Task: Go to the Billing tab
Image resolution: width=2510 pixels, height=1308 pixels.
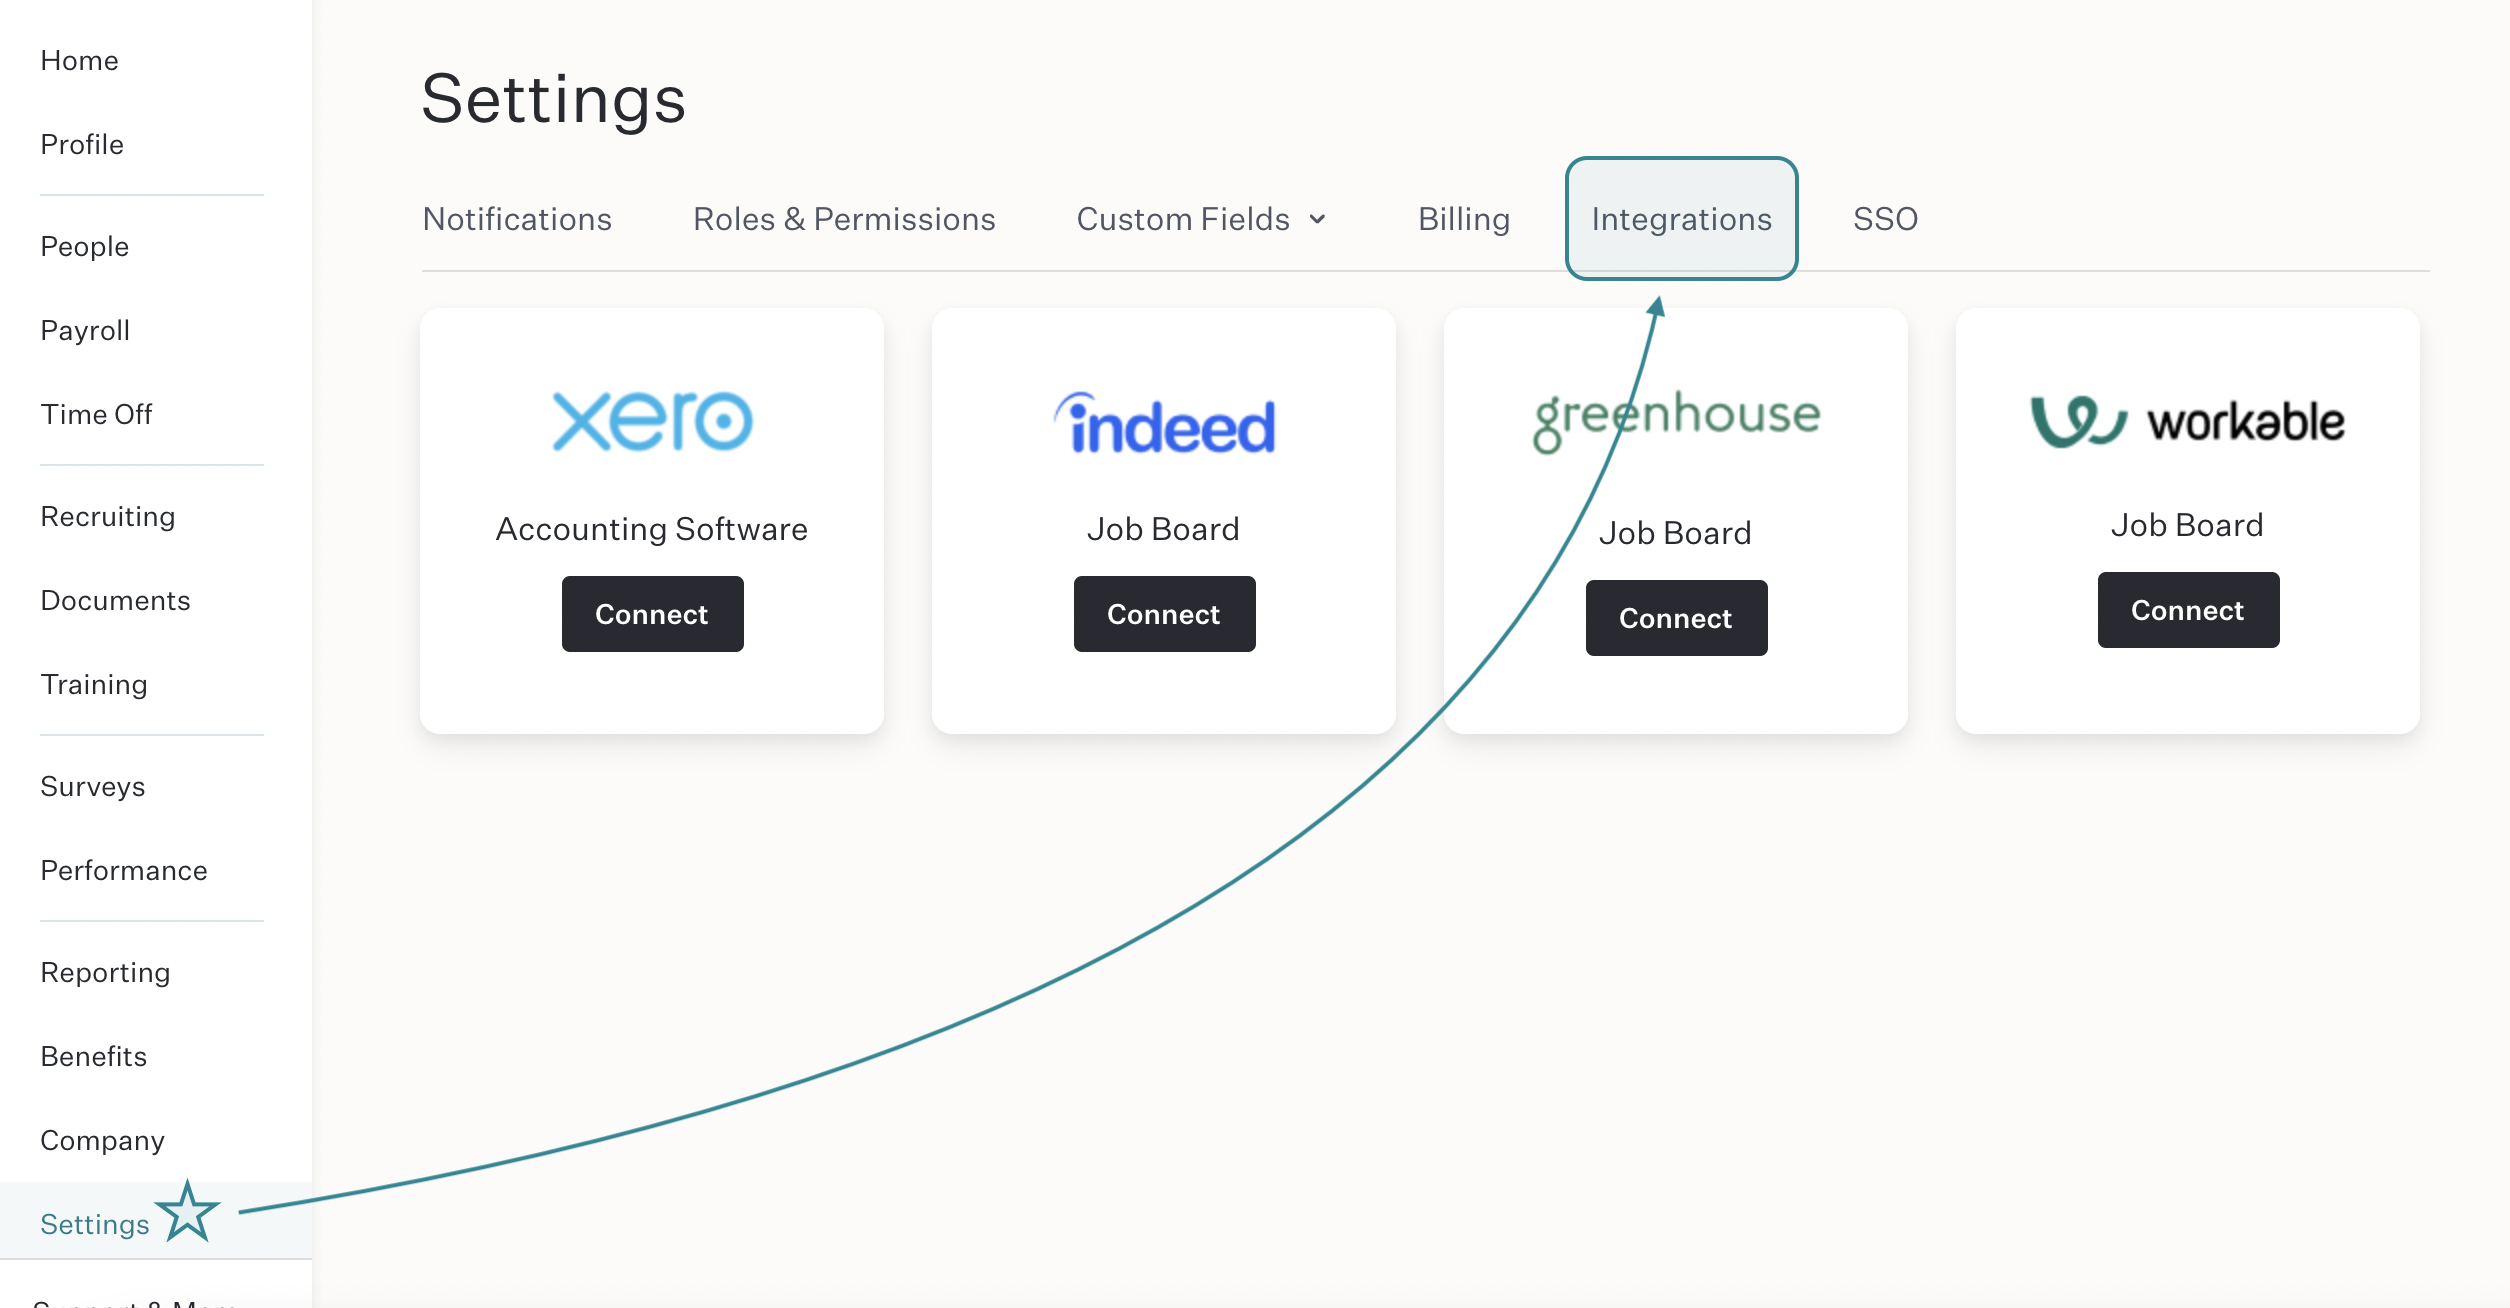Action: click(1464, 219)
